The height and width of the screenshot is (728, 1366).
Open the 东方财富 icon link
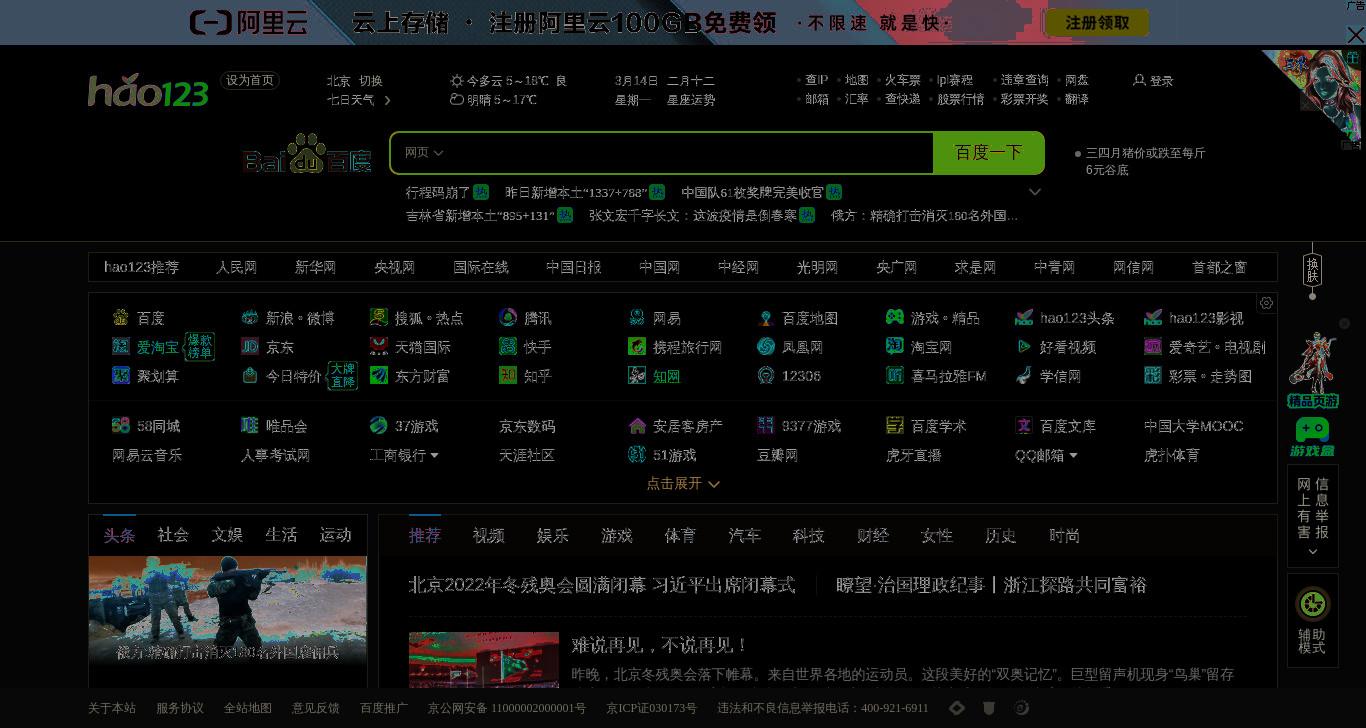point(379,376)
